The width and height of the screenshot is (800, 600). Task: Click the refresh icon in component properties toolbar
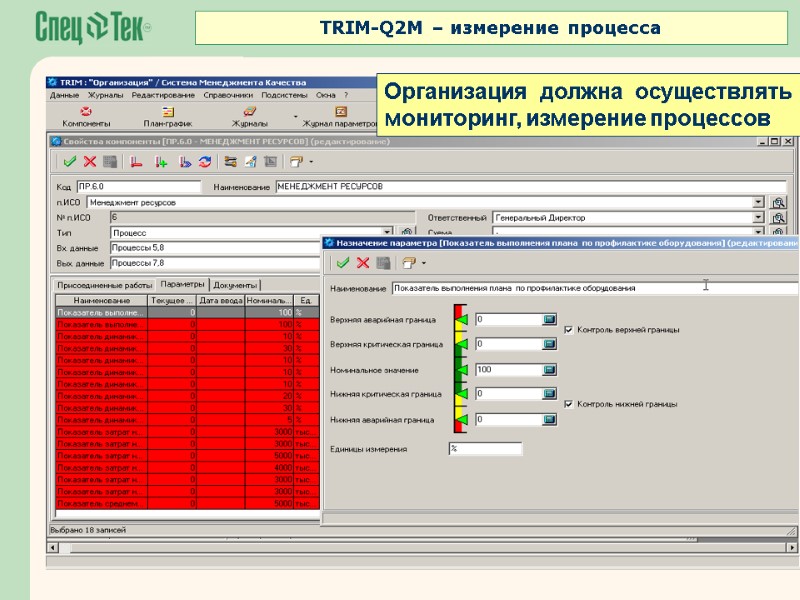point(204,162)
